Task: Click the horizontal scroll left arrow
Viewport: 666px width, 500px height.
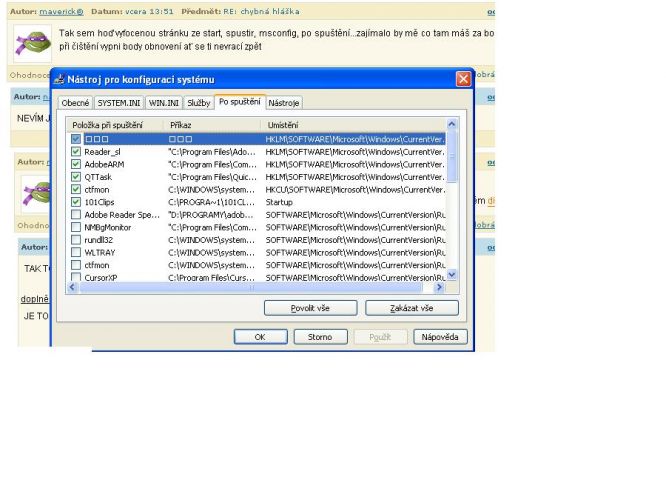Action: click(72, 287)
